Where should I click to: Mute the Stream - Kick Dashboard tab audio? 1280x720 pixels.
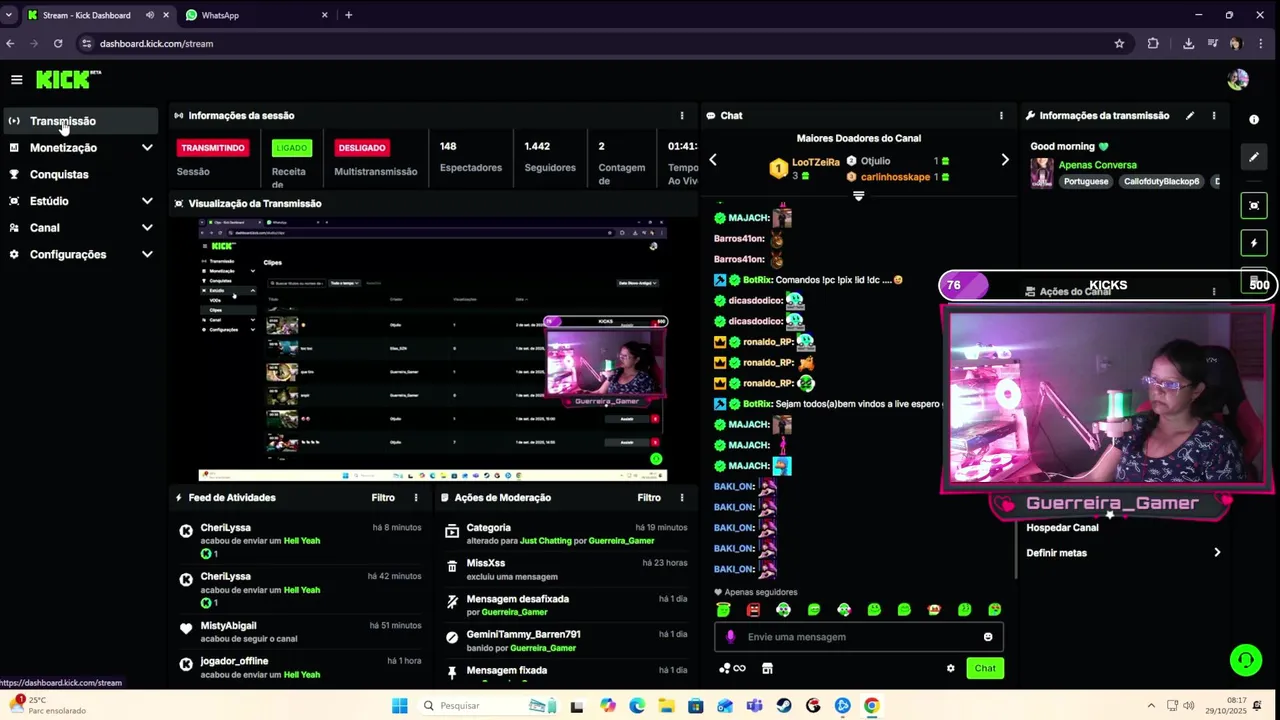tap(150, 15)
